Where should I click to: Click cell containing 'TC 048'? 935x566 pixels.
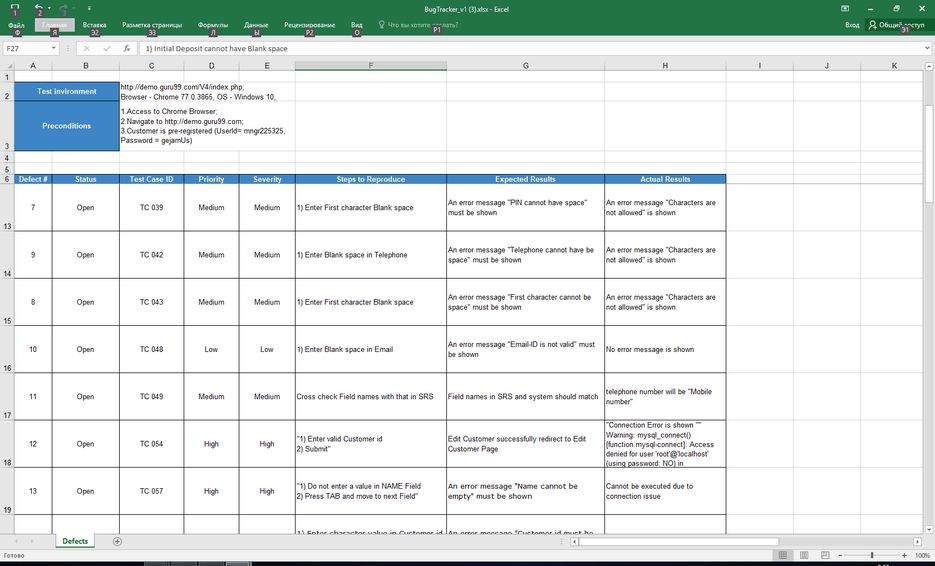pos(151,350)
